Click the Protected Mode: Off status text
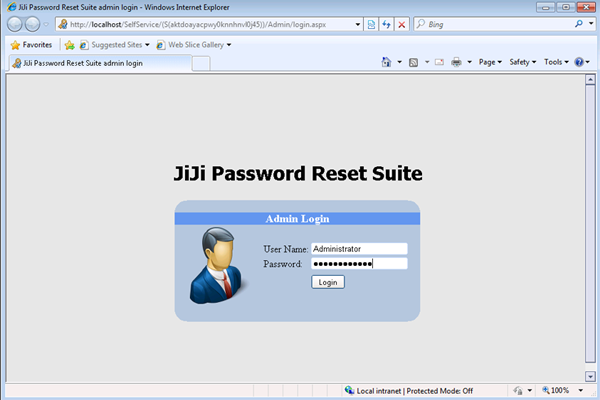 440,391
